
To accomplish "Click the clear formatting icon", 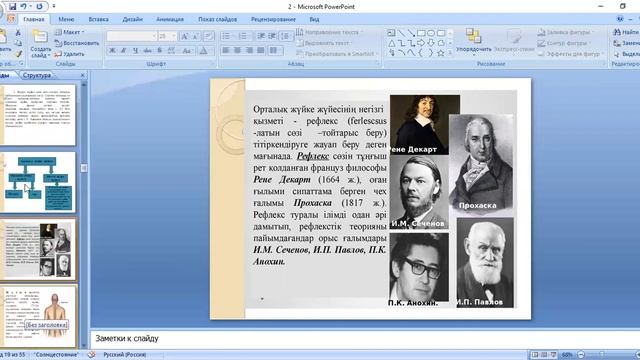I will 209,36.
